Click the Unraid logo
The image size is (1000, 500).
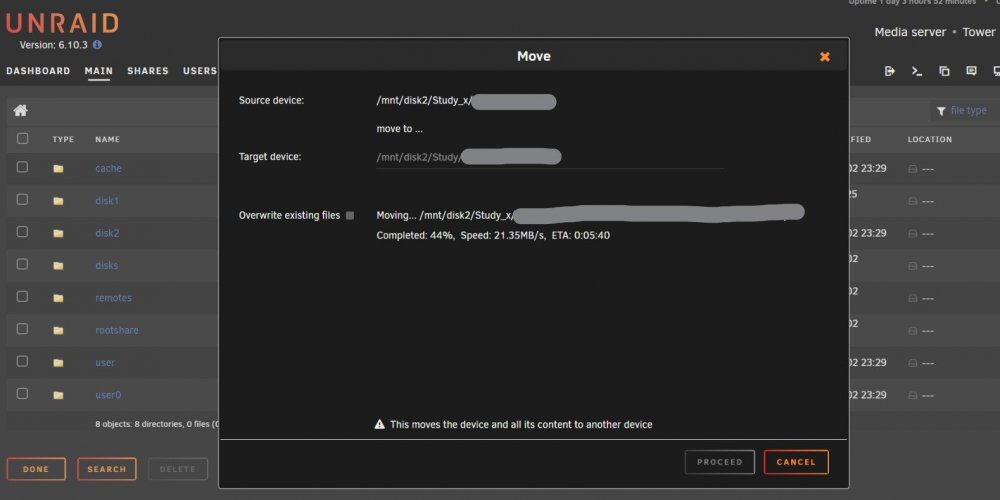(x=62, y=24)
